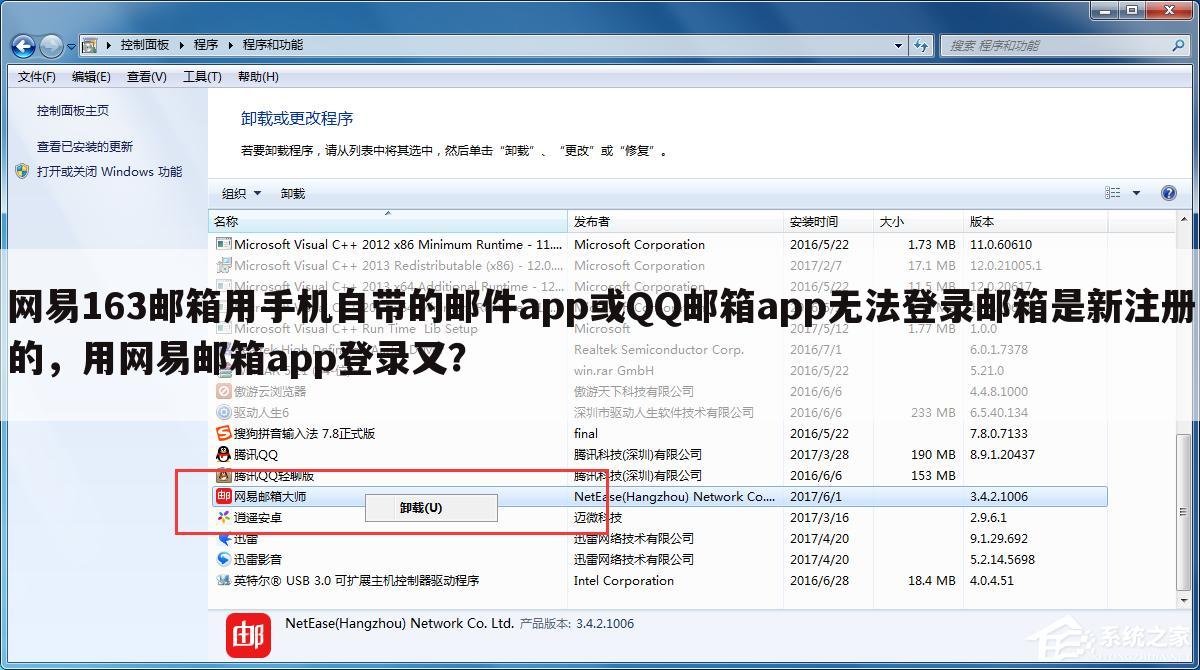
Task: Open the recent pages dropdown arrow
Action: pyautogui.click(x=71, y=46)
